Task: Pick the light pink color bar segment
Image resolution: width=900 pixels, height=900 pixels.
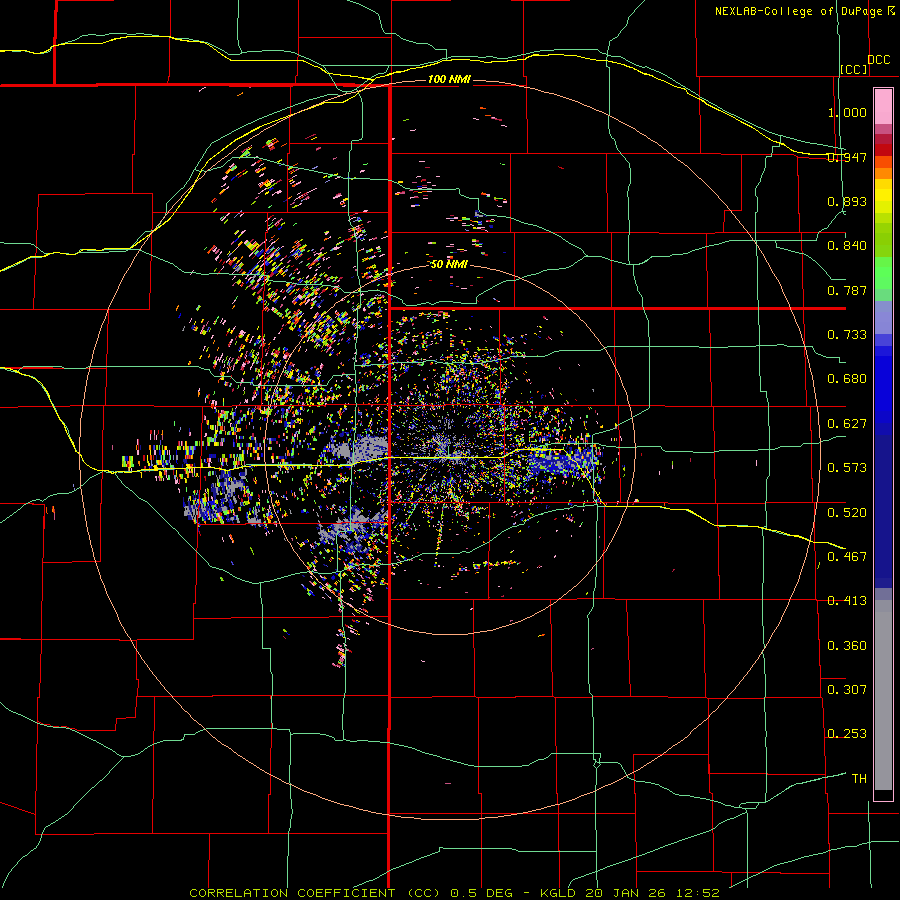Action: (x=883, y=107)
